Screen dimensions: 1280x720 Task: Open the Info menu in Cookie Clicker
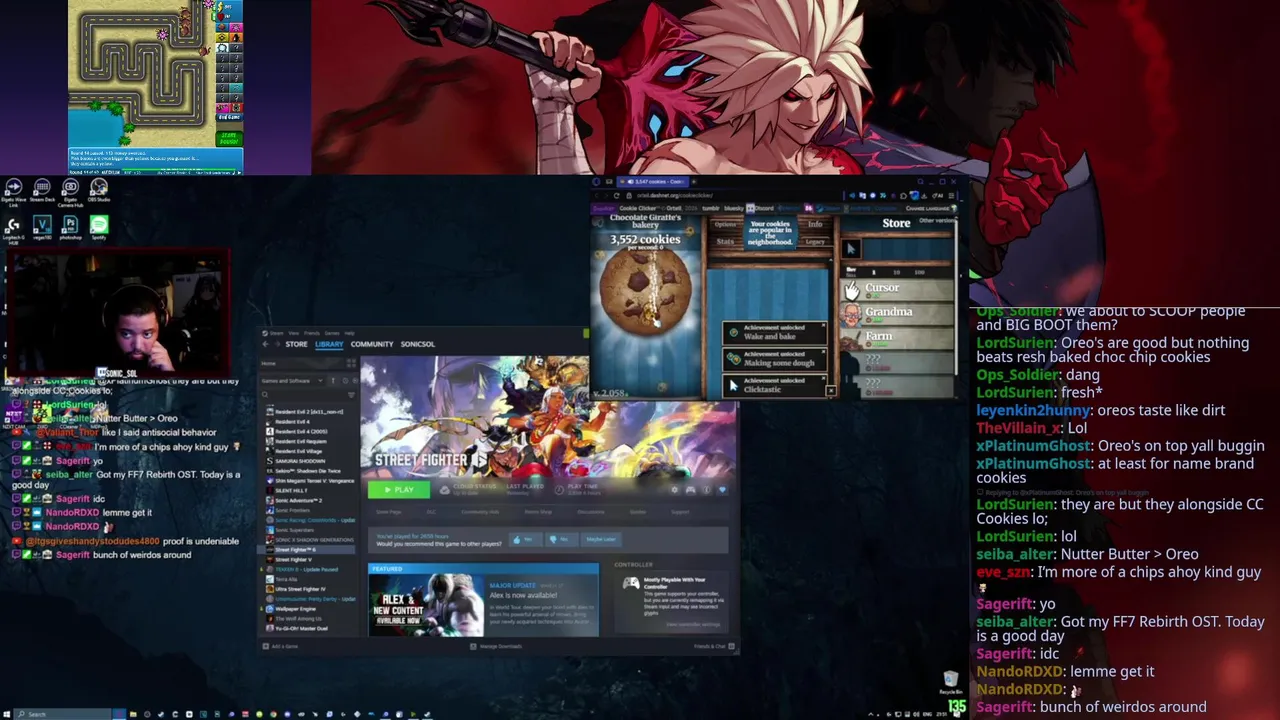point(815,225)
